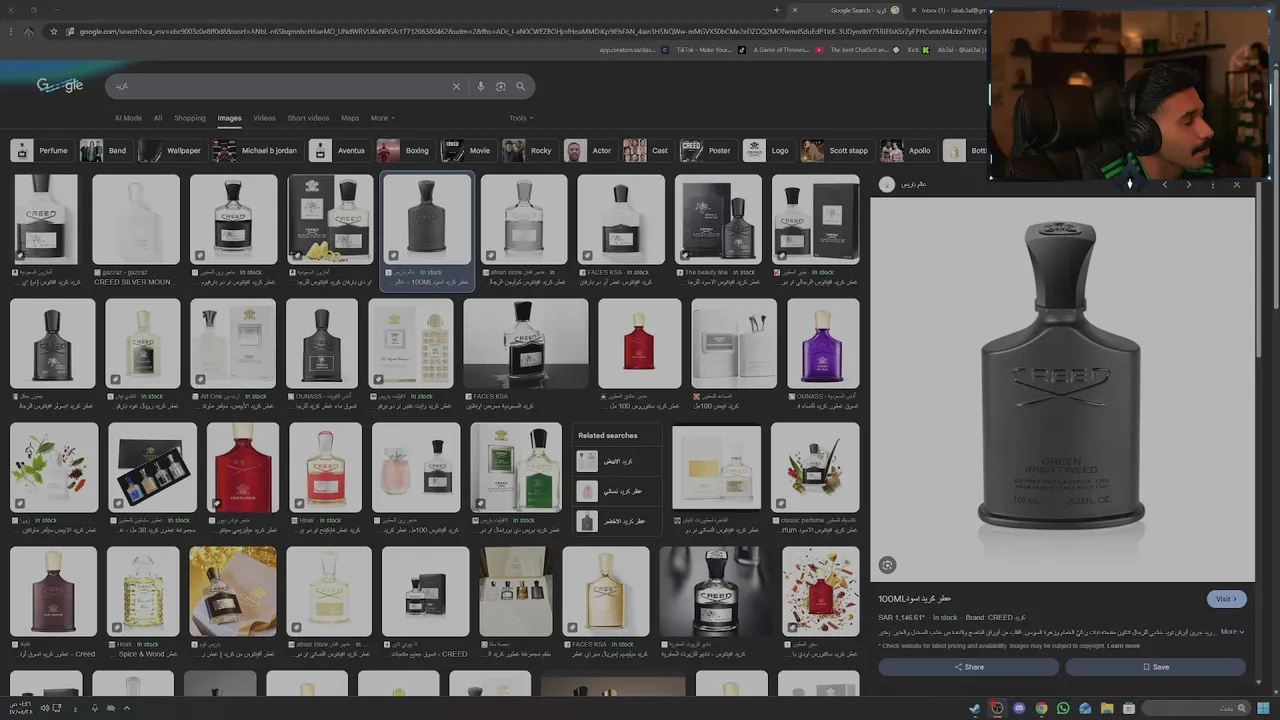Show the next image in preview panel
Screen dimensions: 1280x720
[x=1188, y=184]
